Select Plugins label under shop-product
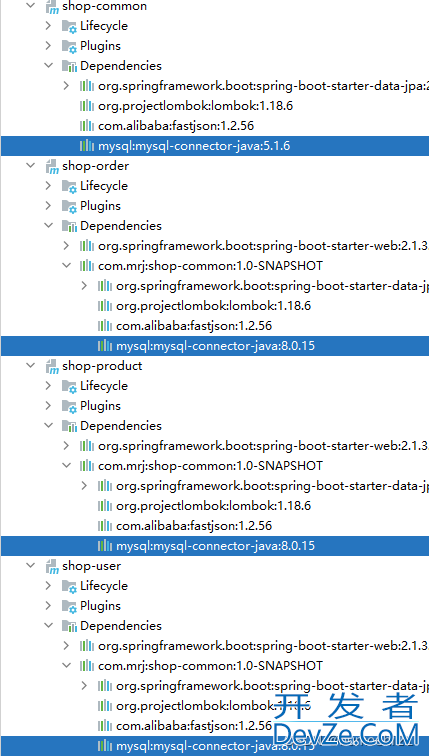 (100, 406)
